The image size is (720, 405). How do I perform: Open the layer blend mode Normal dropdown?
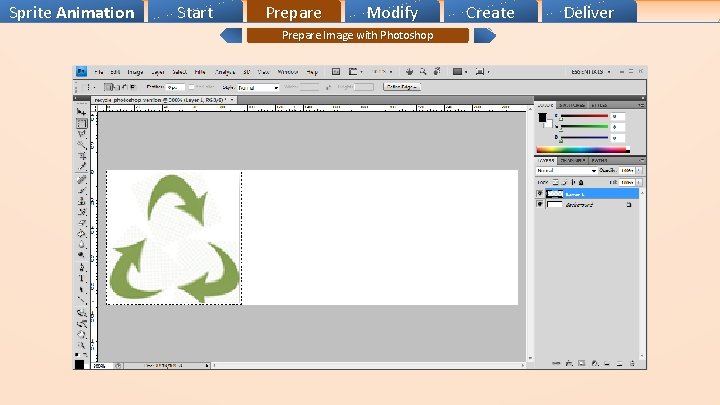click(x=566, y=170)
